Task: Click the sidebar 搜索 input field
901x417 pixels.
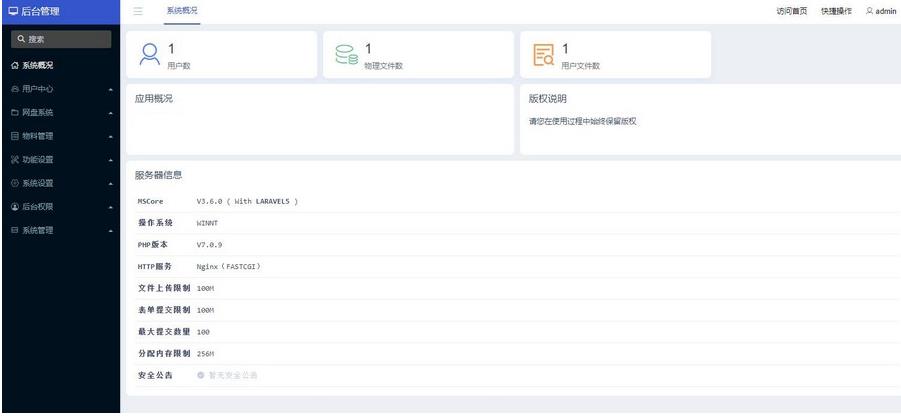Action: click(61, 39)
